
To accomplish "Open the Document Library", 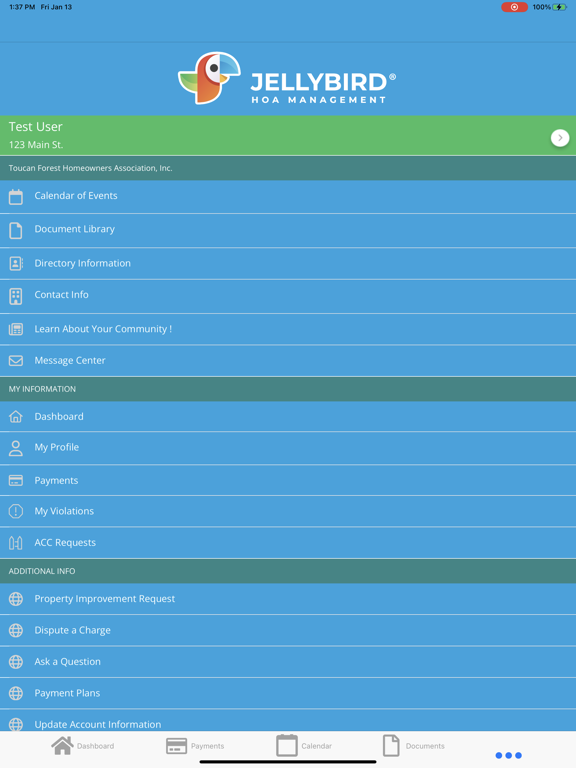I will 288,230.
